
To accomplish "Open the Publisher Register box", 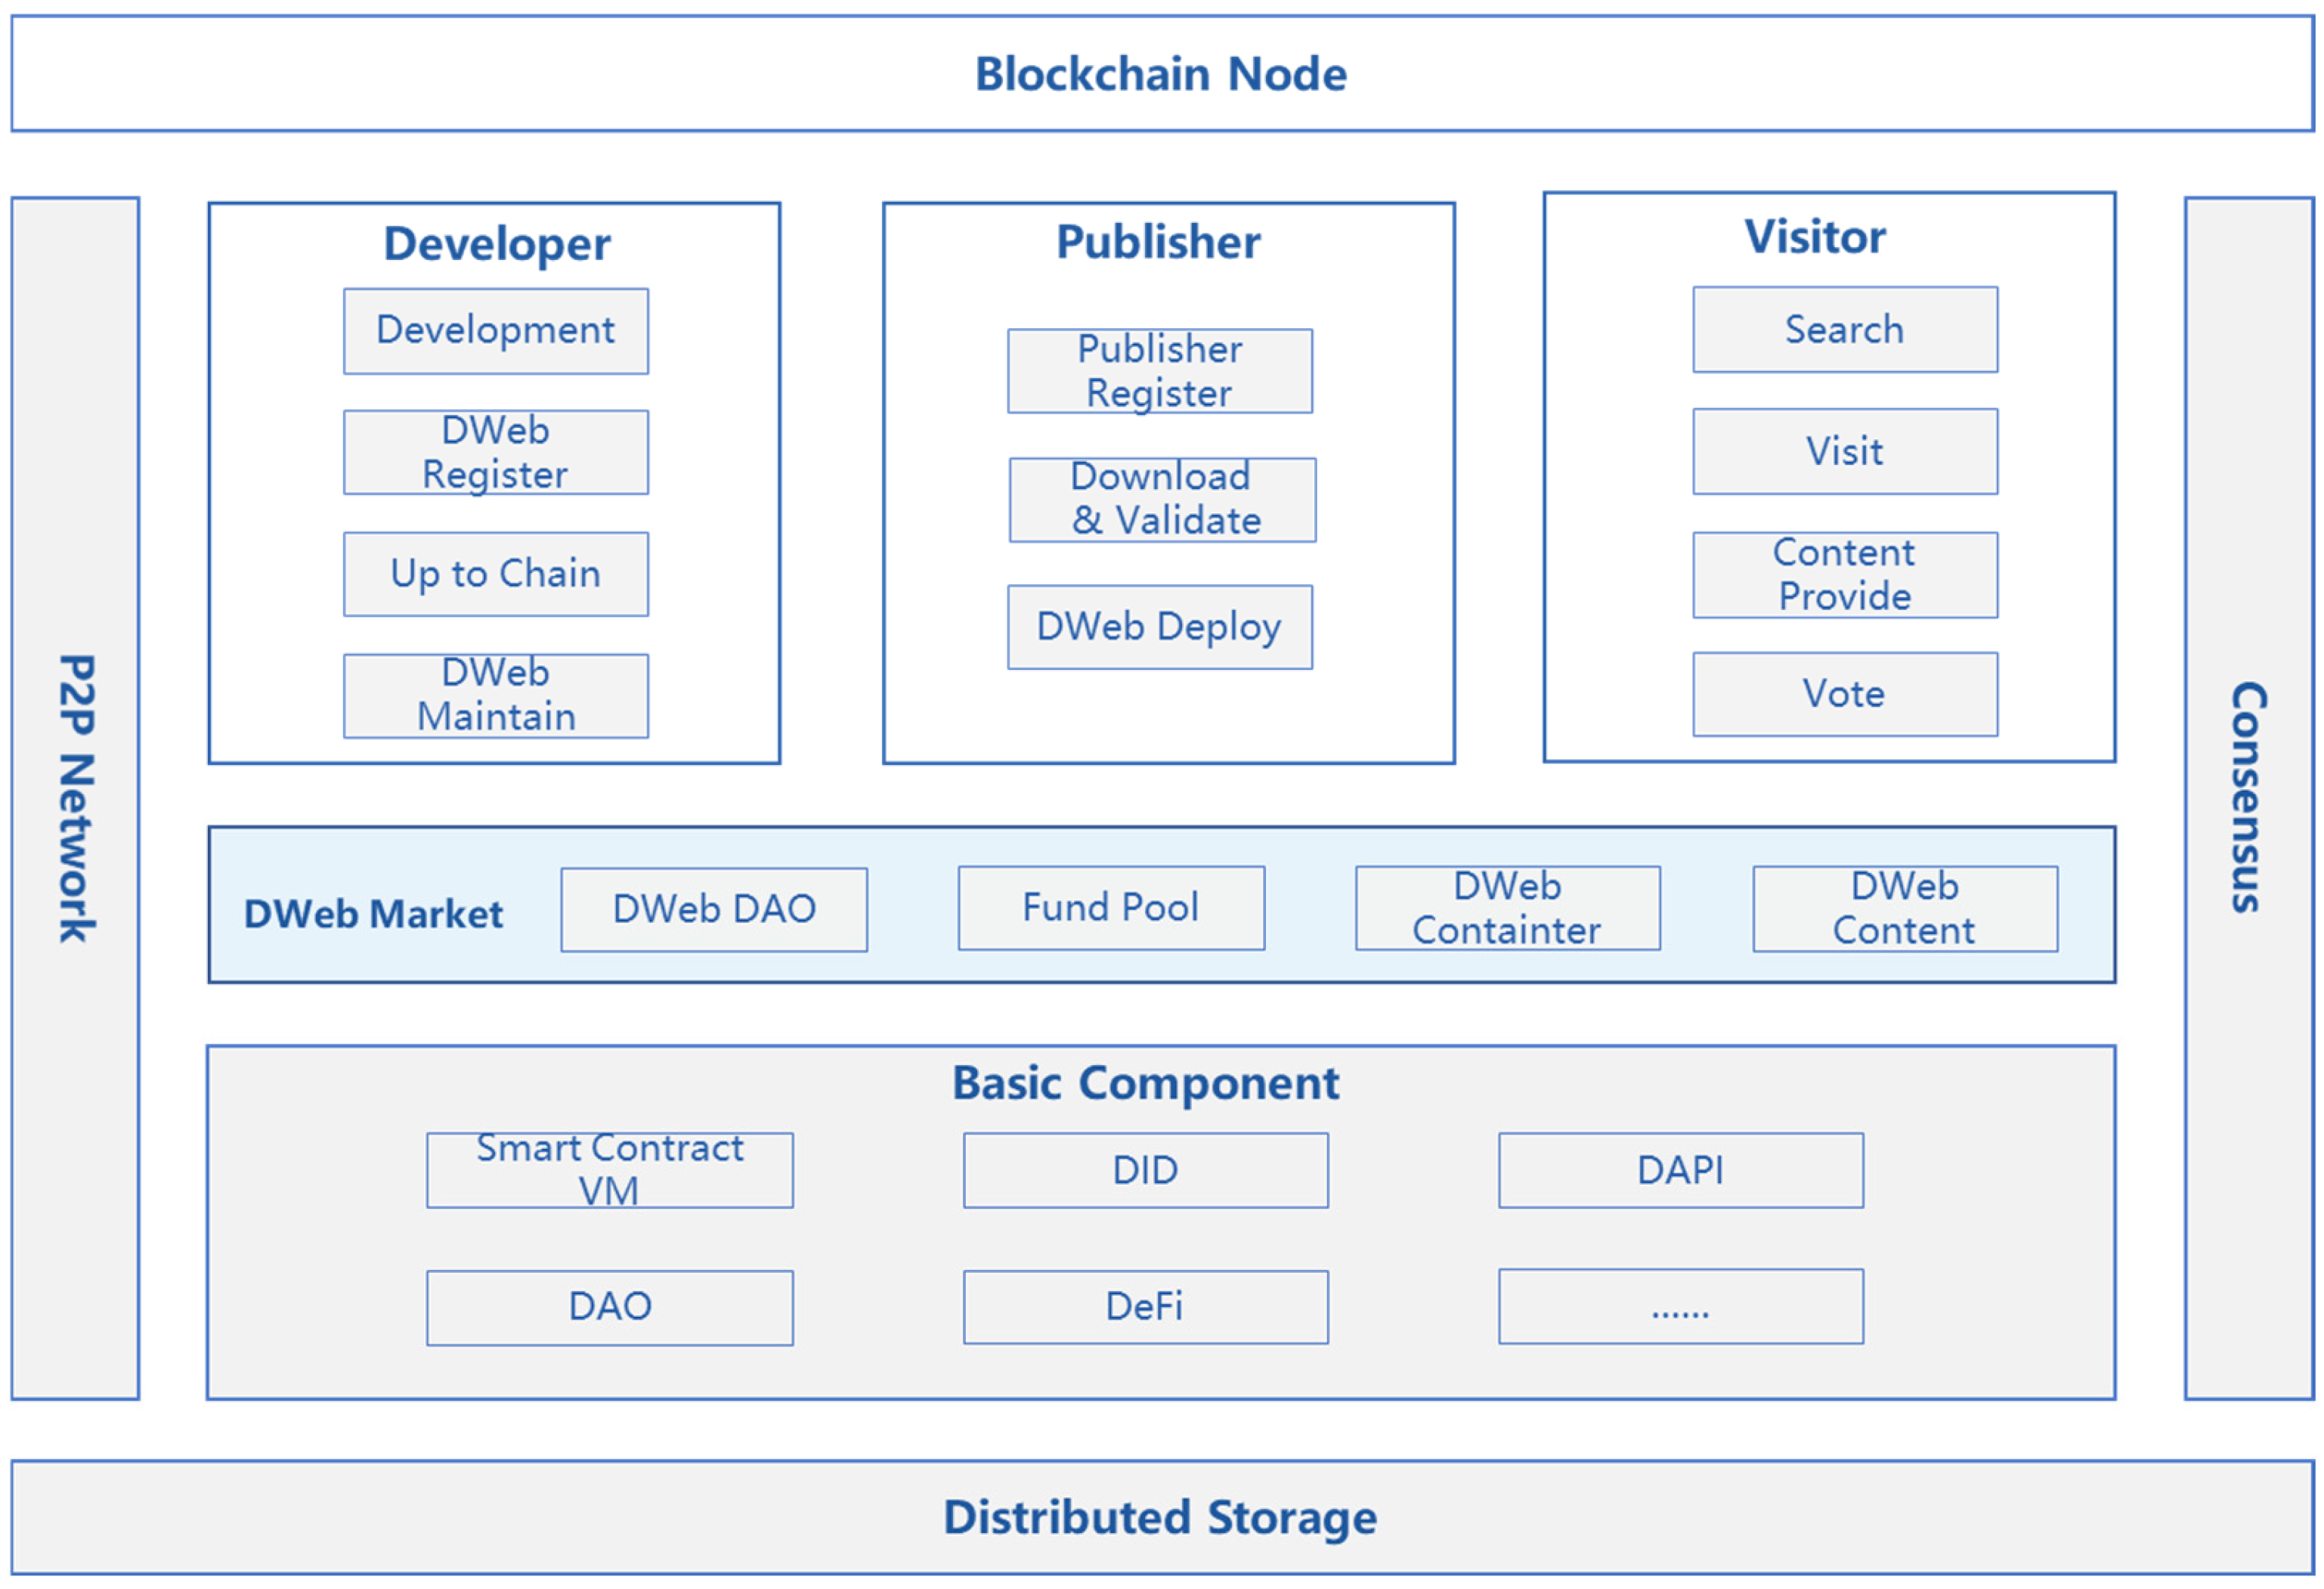I will pos(1160,371).
